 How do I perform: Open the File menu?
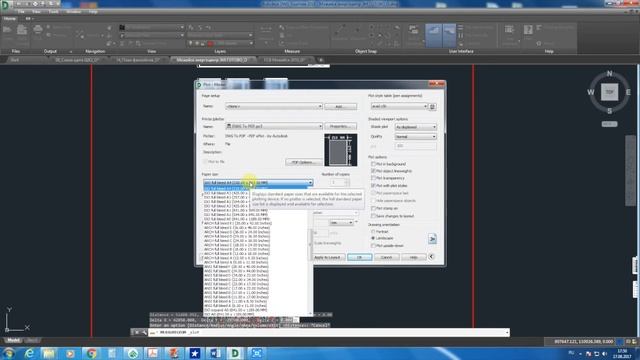pos(21,12)
